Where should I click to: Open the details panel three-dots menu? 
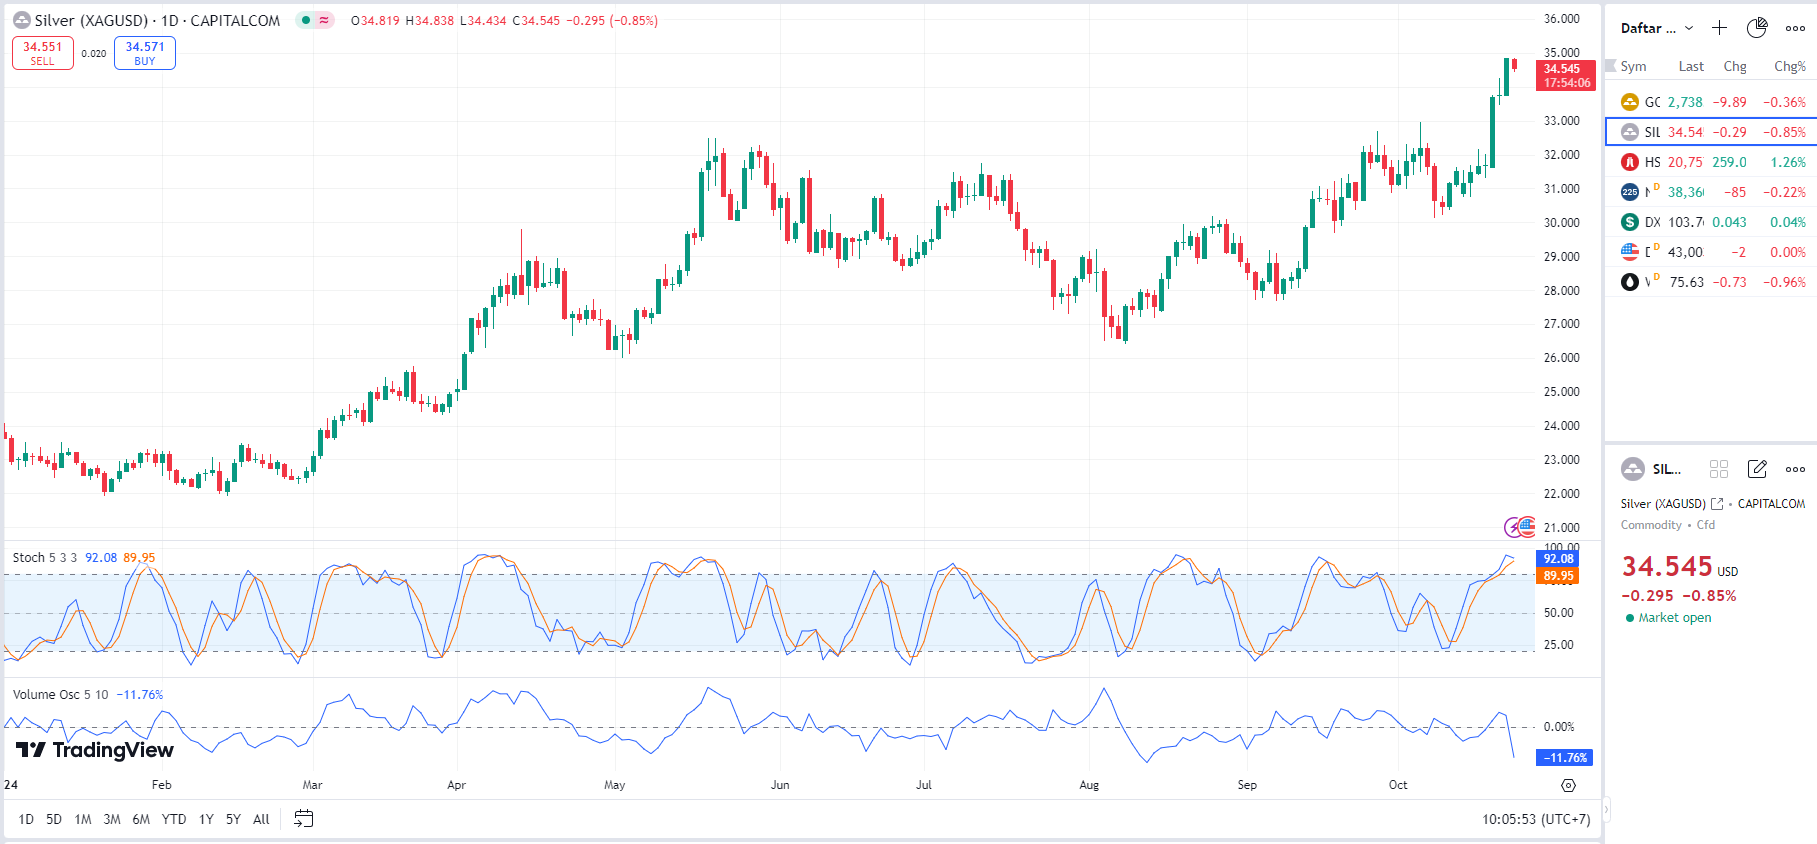point(1795,469)
